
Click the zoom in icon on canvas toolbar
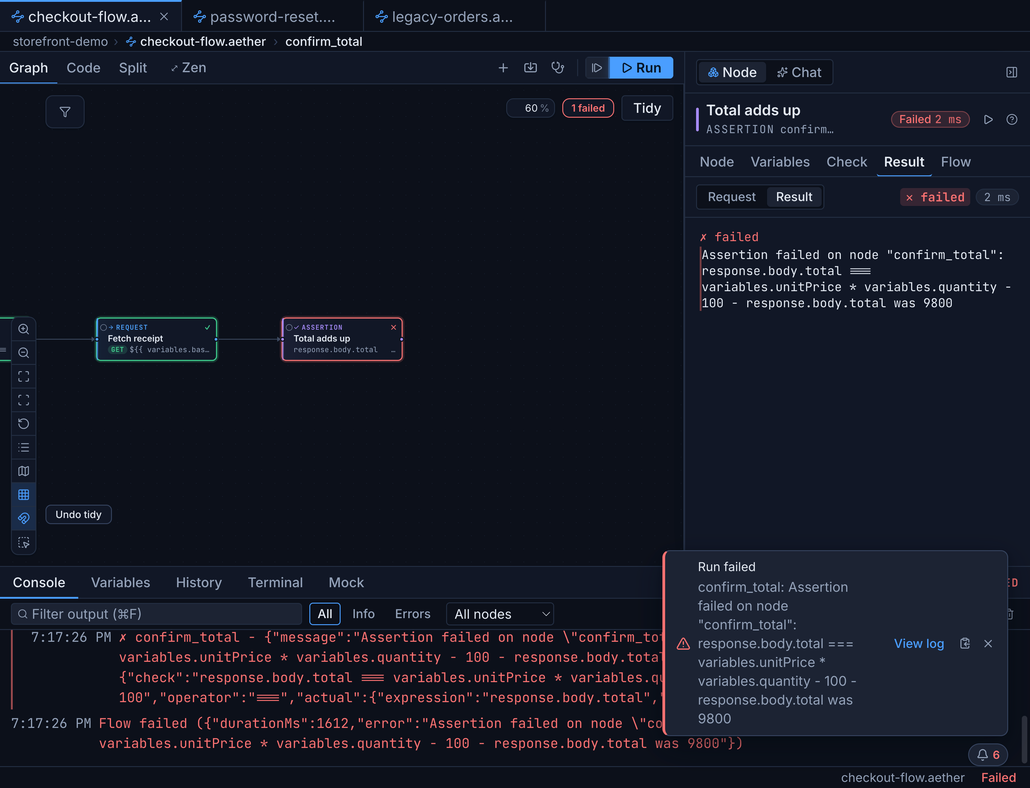coord(24,329)
